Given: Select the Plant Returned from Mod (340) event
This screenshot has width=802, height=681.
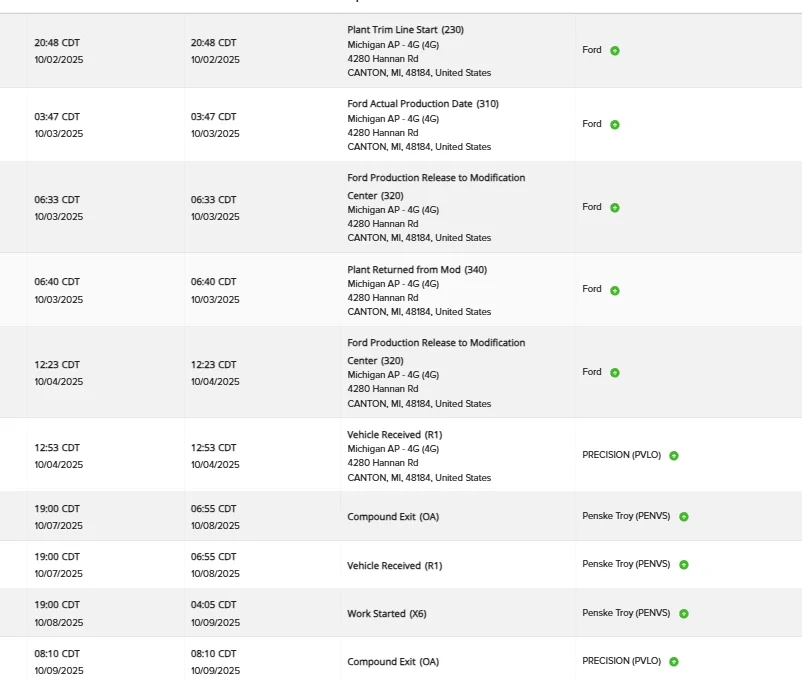Looking at the screenshot, I should (417, 270).
